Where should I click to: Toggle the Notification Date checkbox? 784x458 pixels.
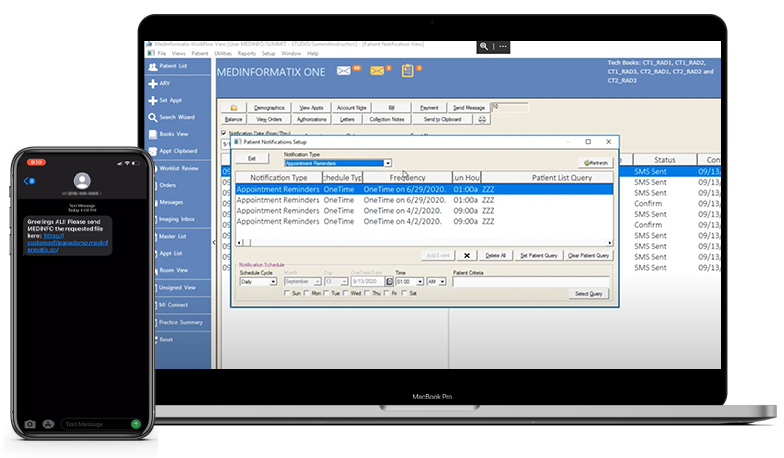224,133
